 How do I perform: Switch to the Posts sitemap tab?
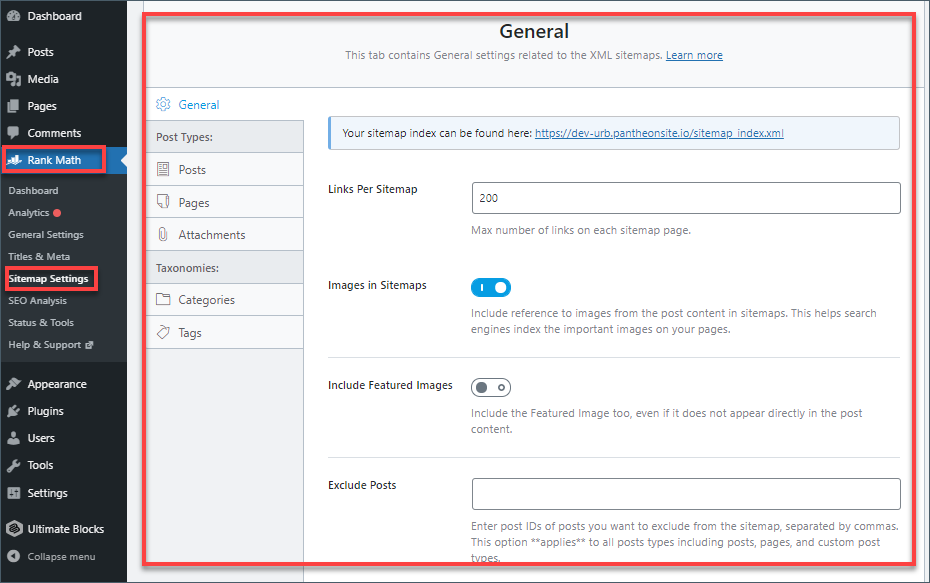(x=225, y=170)
